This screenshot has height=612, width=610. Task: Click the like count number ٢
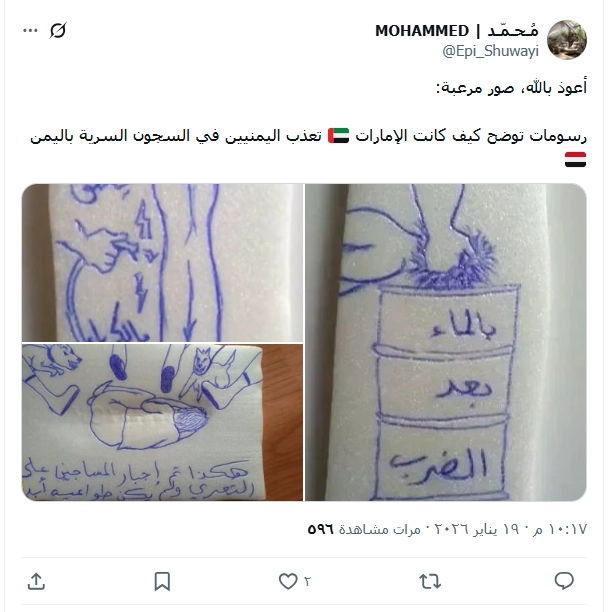pos(307,582)
